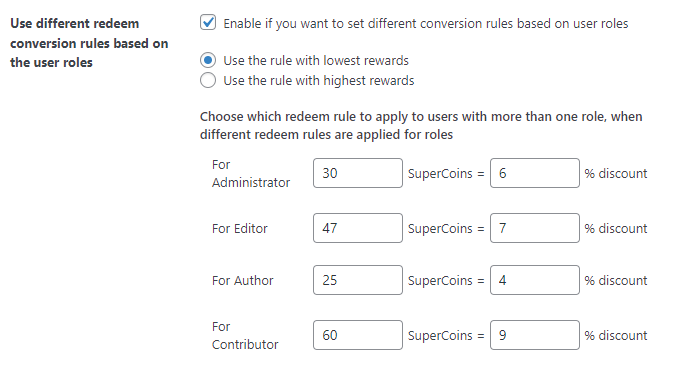Click the 'Use different redeem conversion rules' heading
Viewport: 675px width, 368px height.
point(89,43)
